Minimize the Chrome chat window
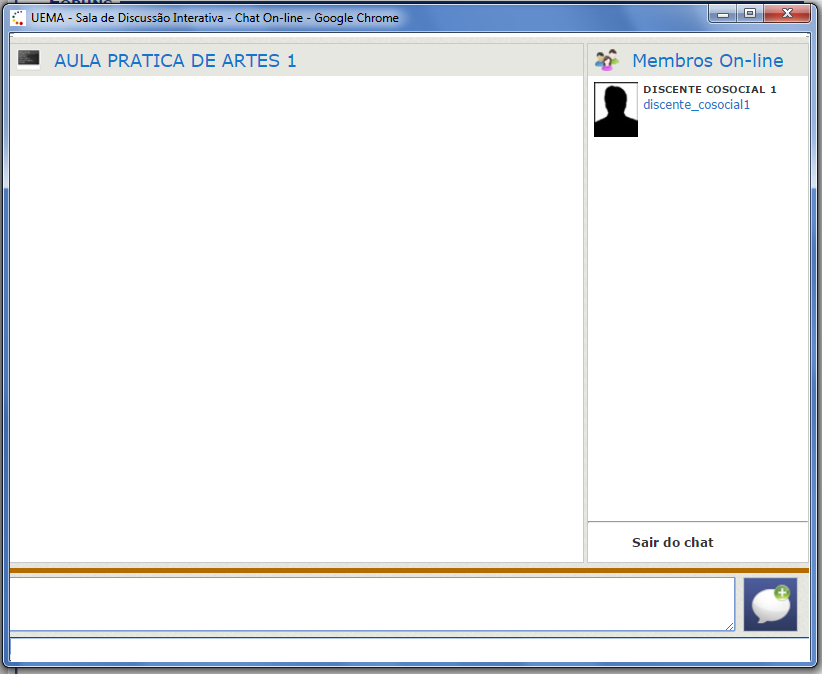The image size is (822, 674). pyautogui.click(x=723, y=14)
